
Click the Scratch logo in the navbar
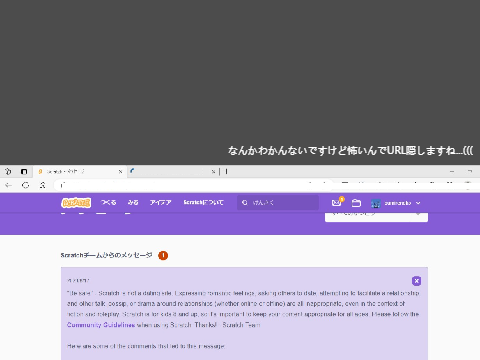(x=76, y=203)
